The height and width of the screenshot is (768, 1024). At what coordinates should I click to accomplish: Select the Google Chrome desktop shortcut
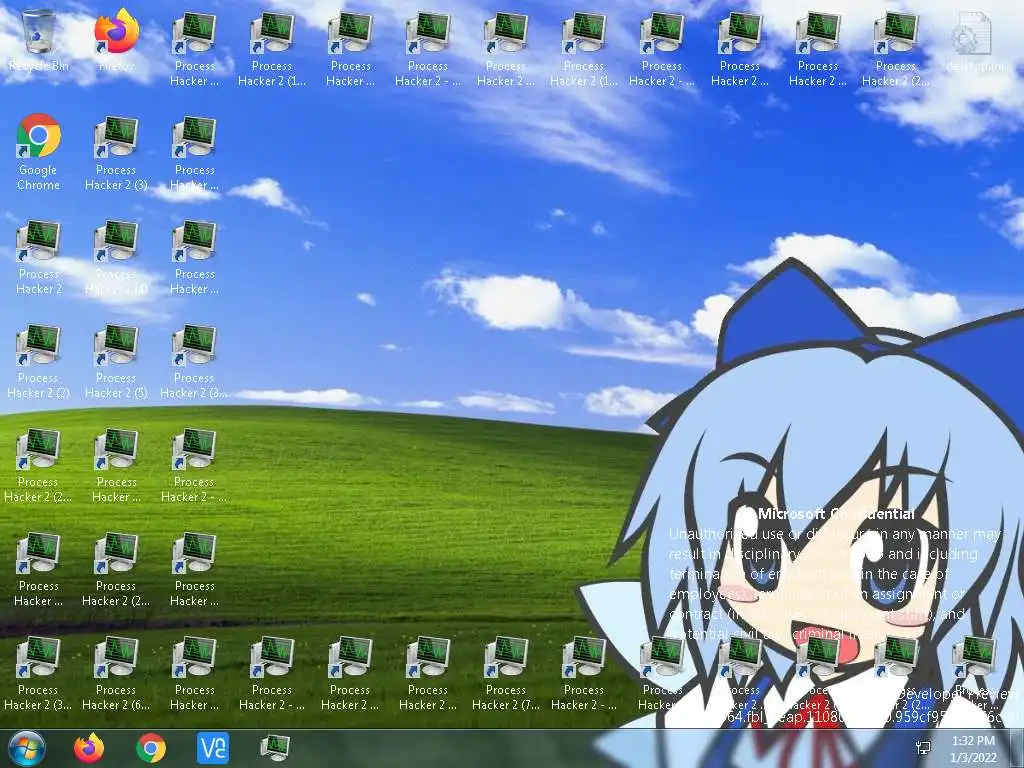pos(39,152)
